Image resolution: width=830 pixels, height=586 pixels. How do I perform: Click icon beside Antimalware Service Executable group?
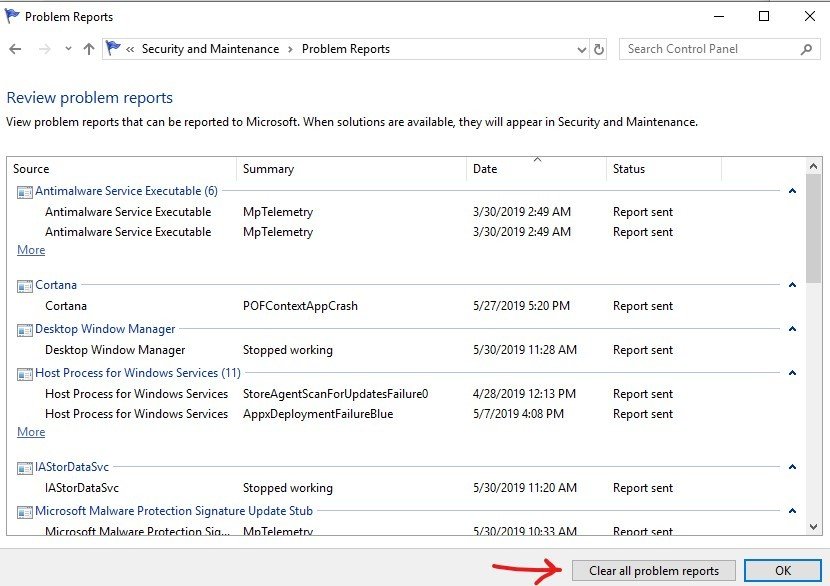24,192
